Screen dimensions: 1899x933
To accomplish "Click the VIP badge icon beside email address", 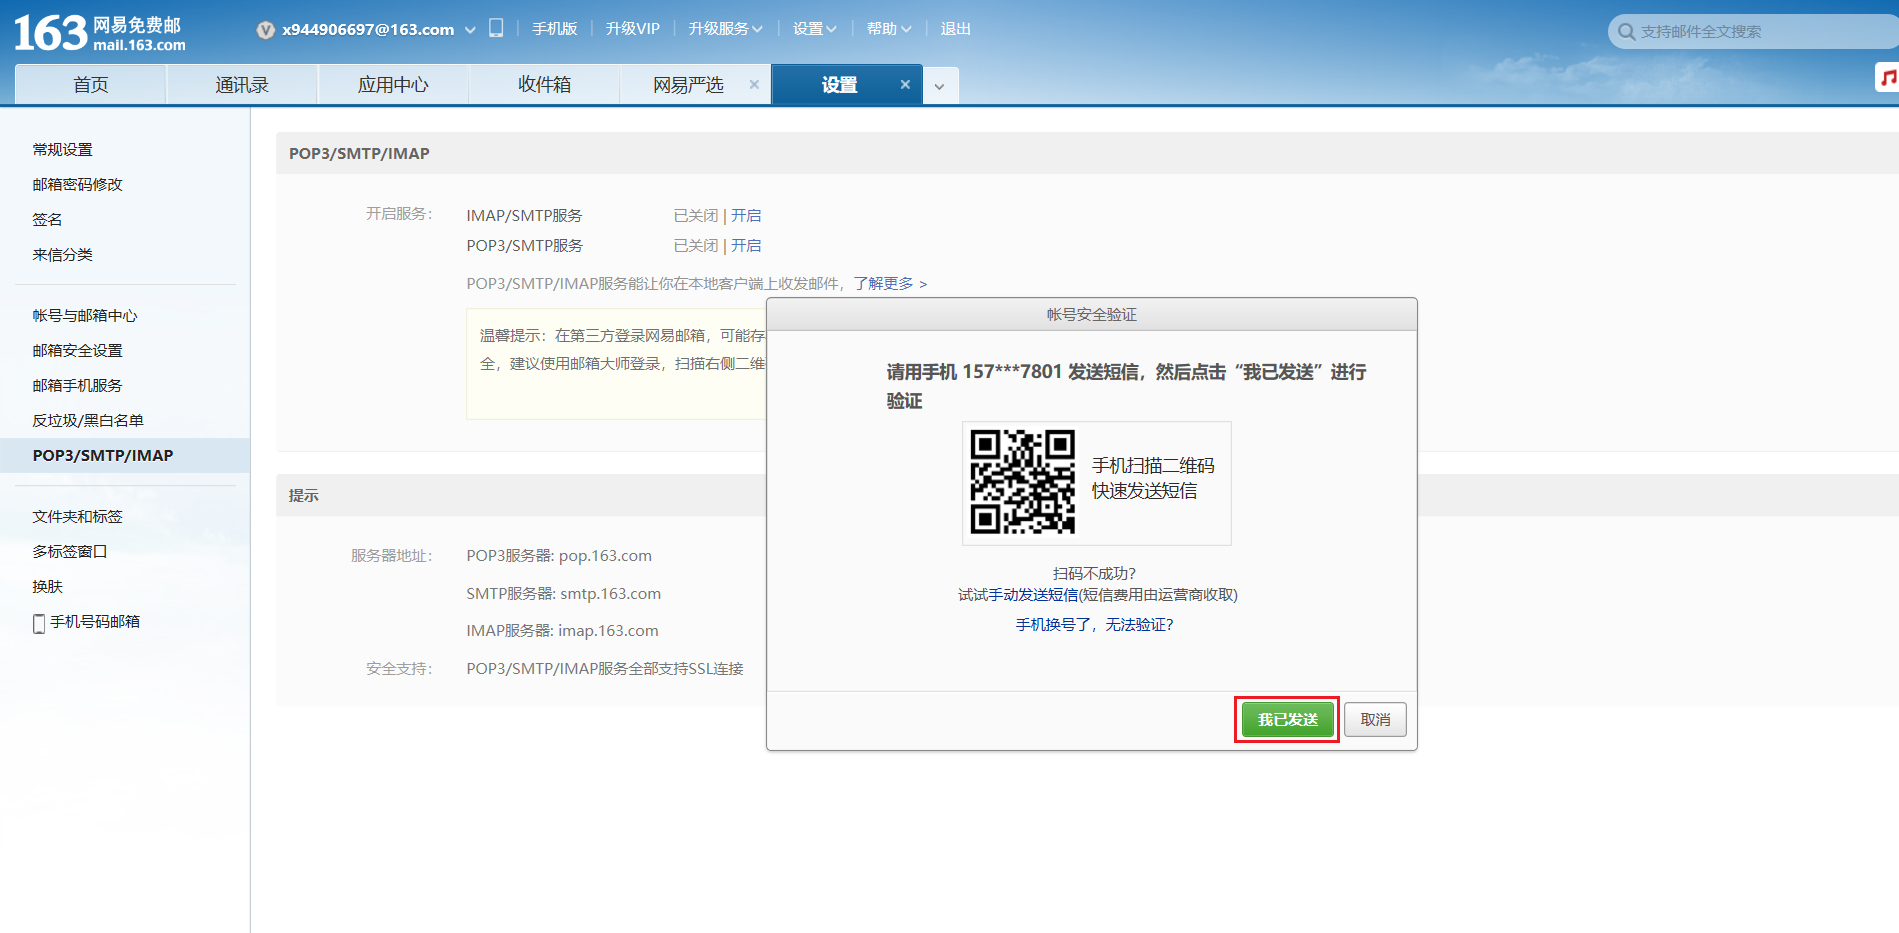I will coord(266,30).
